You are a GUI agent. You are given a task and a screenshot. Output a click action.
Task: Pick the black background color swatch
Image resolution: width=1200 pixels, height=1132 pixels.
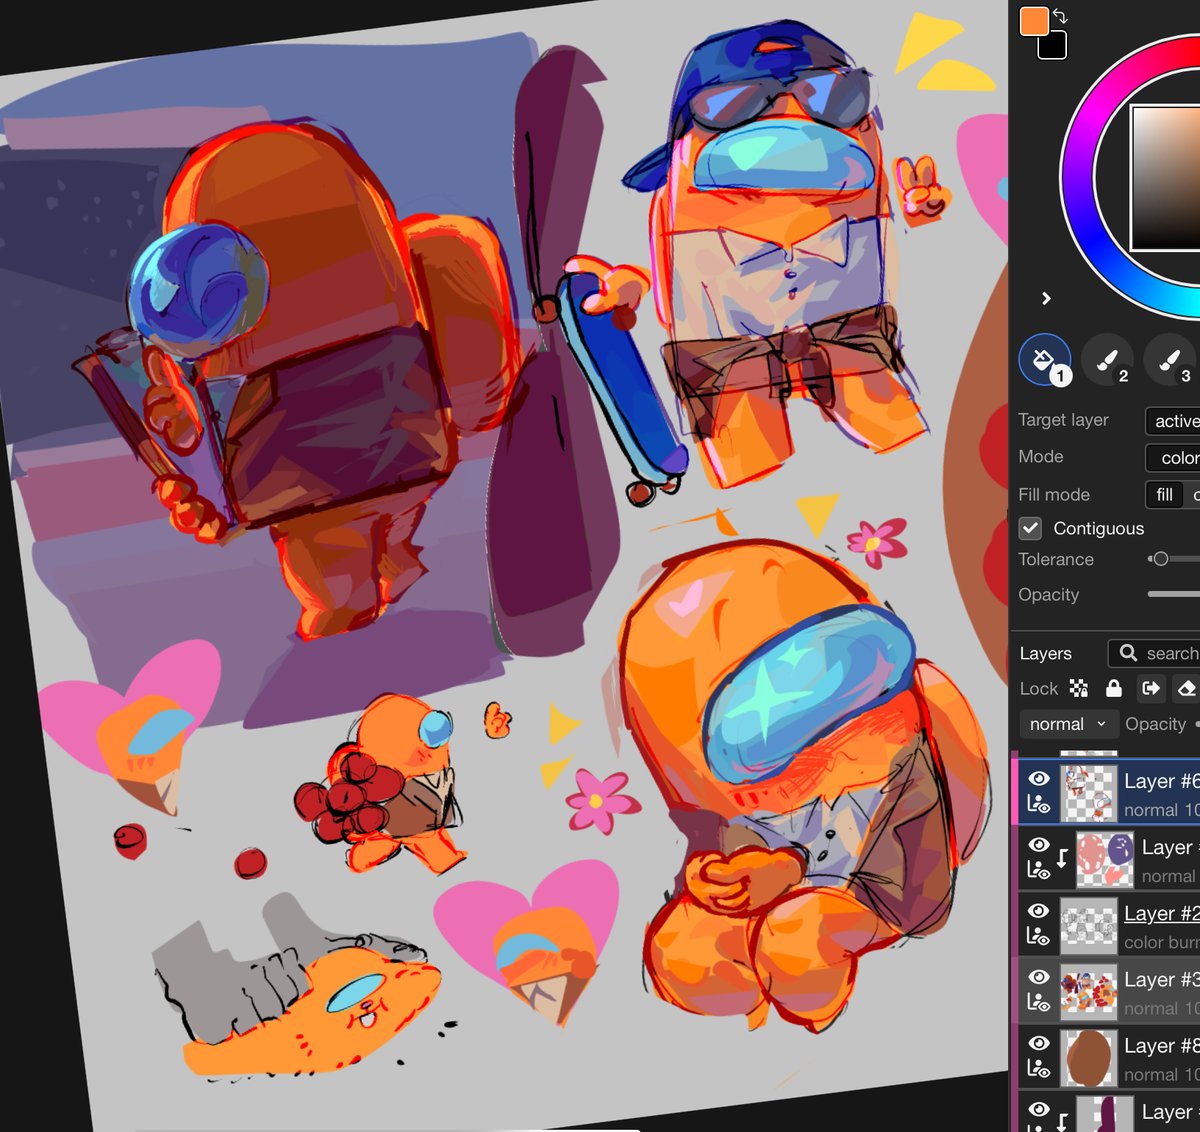[x=1054, y=47]
